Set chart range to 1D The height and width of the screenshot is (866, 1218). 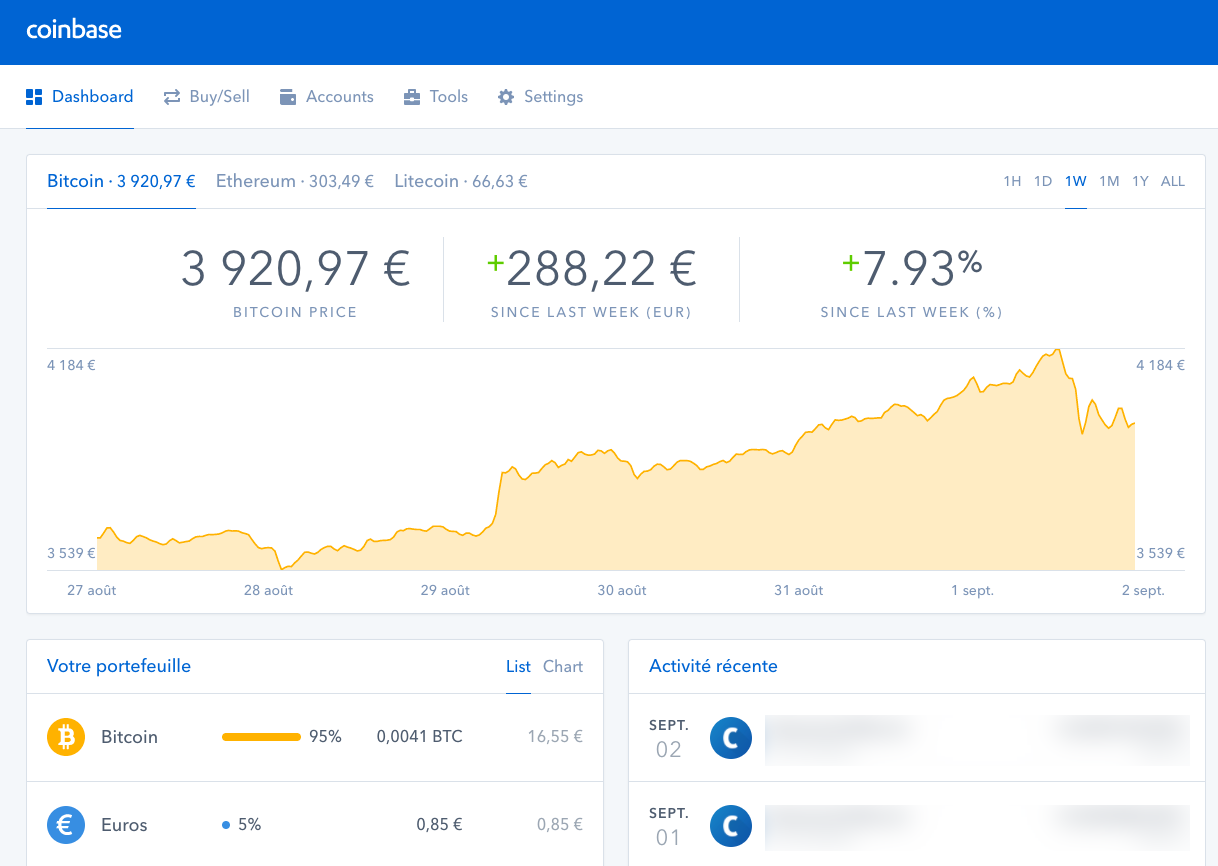click(x=1043, y=181)
